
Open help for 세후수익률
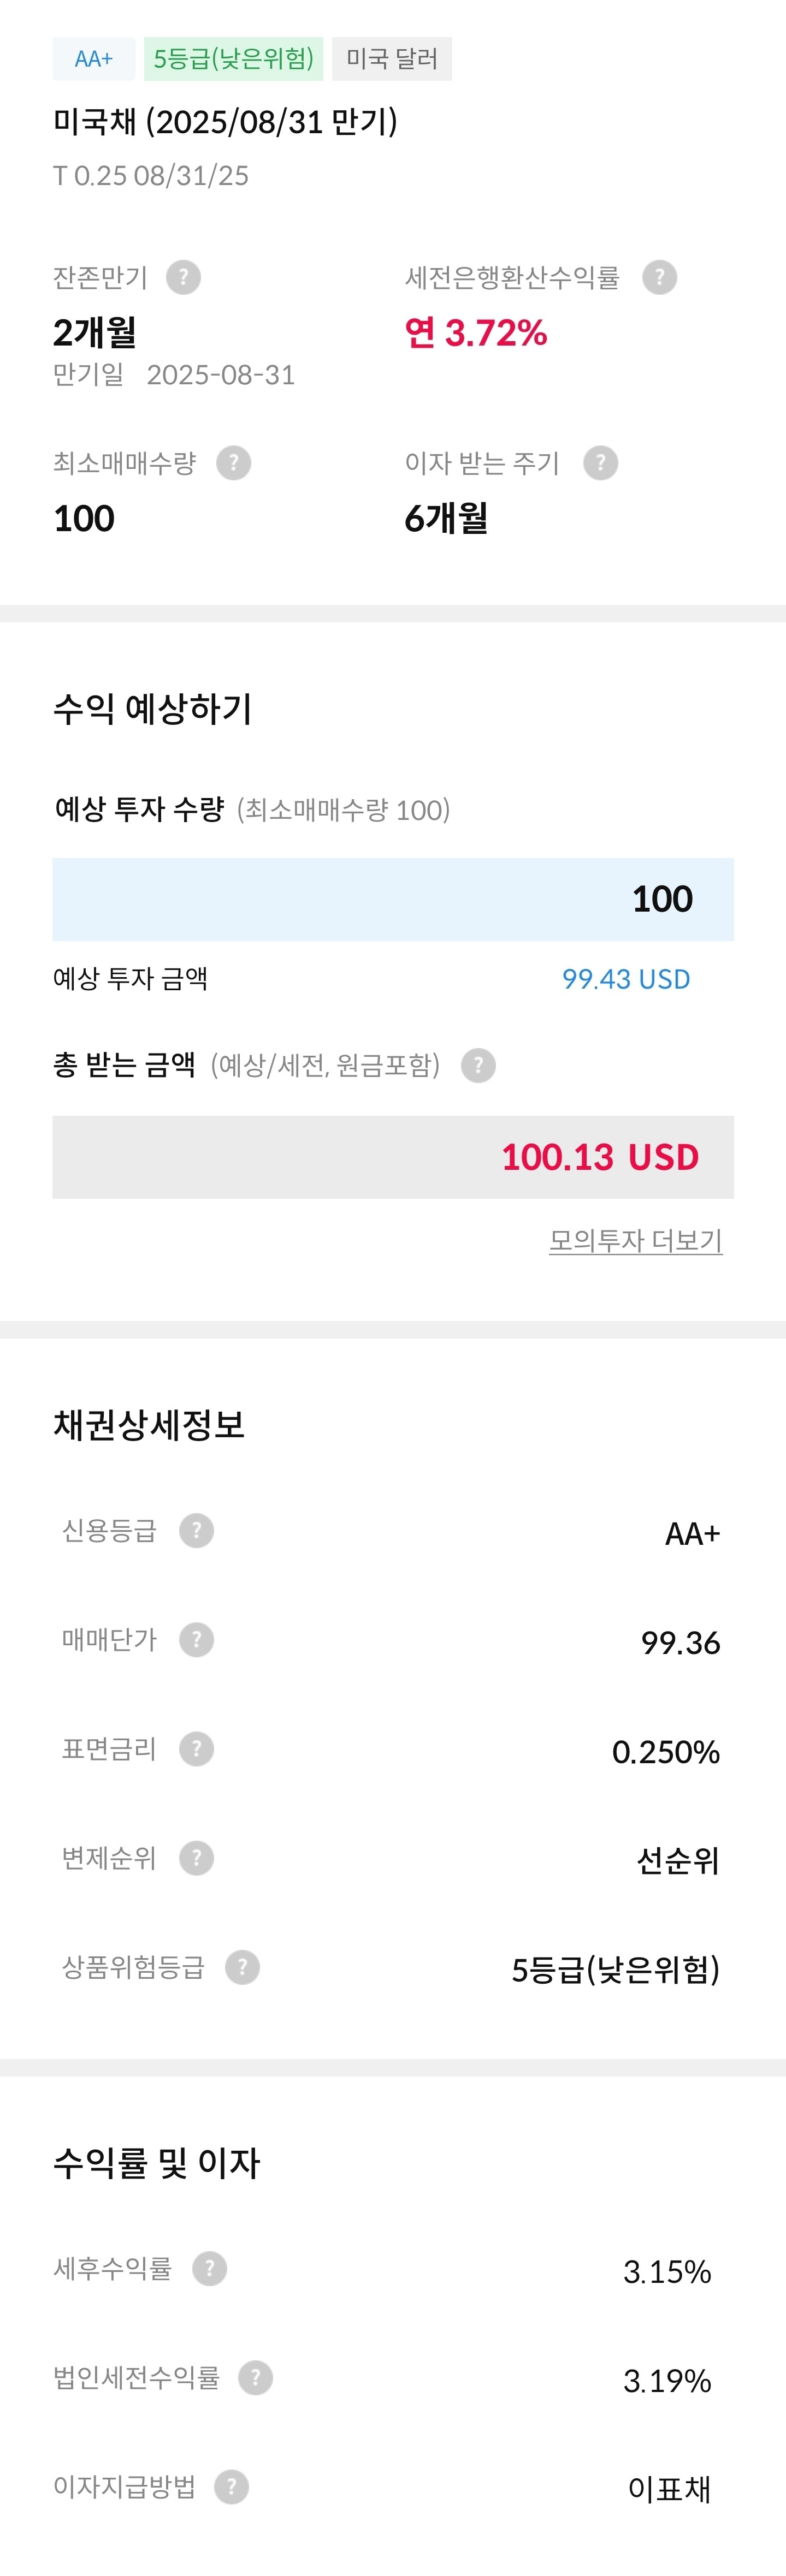[209, 2268]
